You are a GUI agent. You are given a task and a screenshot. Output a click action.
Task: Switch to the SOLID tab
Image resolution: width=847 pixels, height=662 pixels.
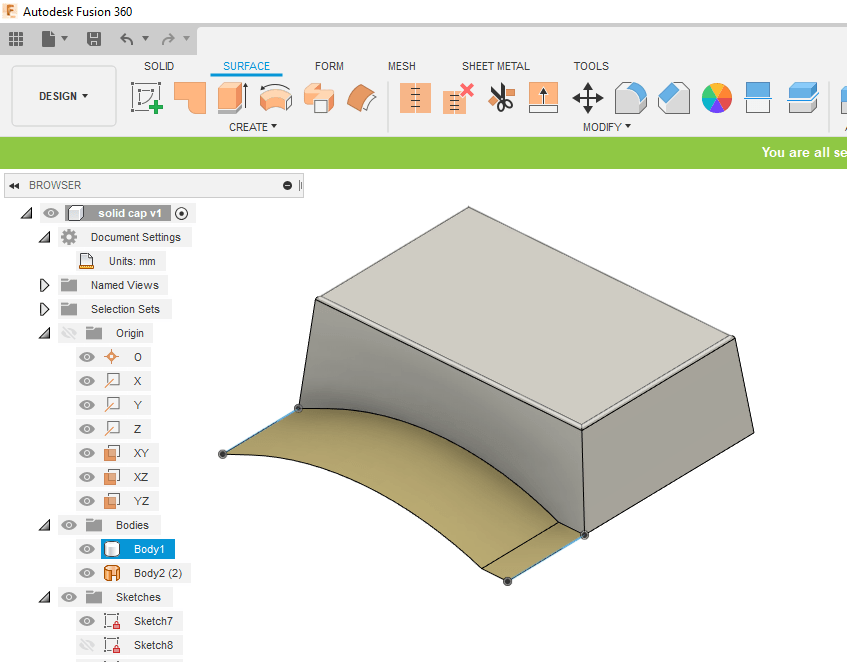point(159,66)
